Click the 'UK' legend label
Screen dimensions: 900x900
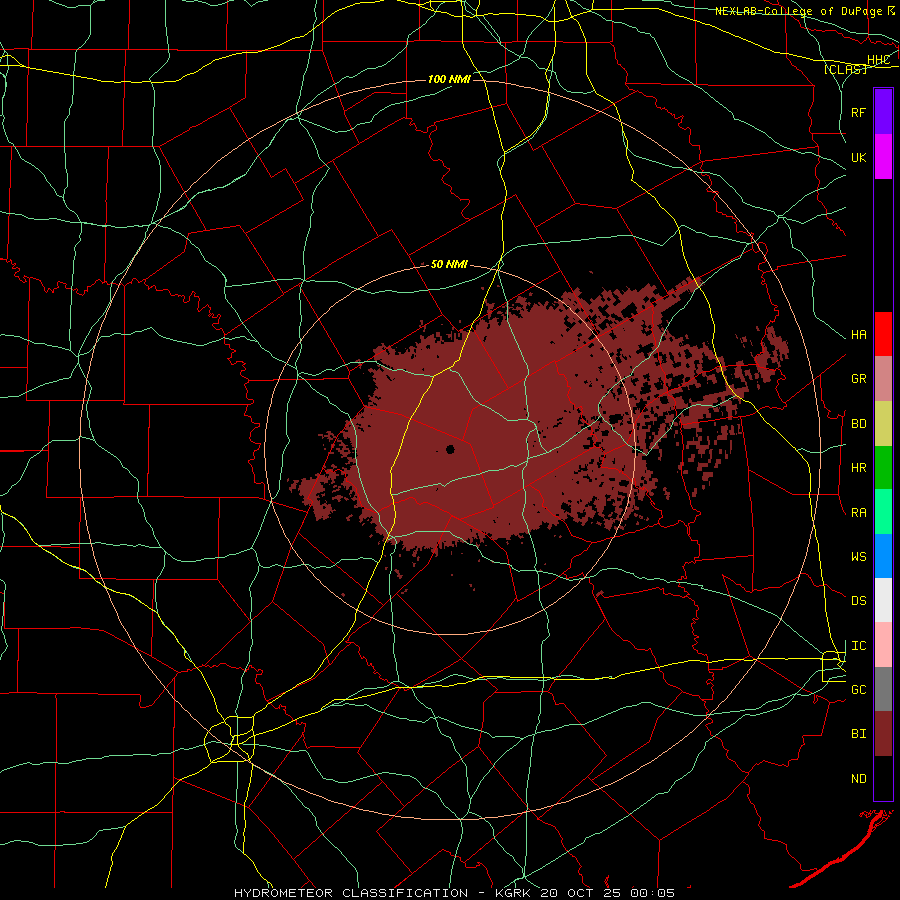(x=859, y=157)
